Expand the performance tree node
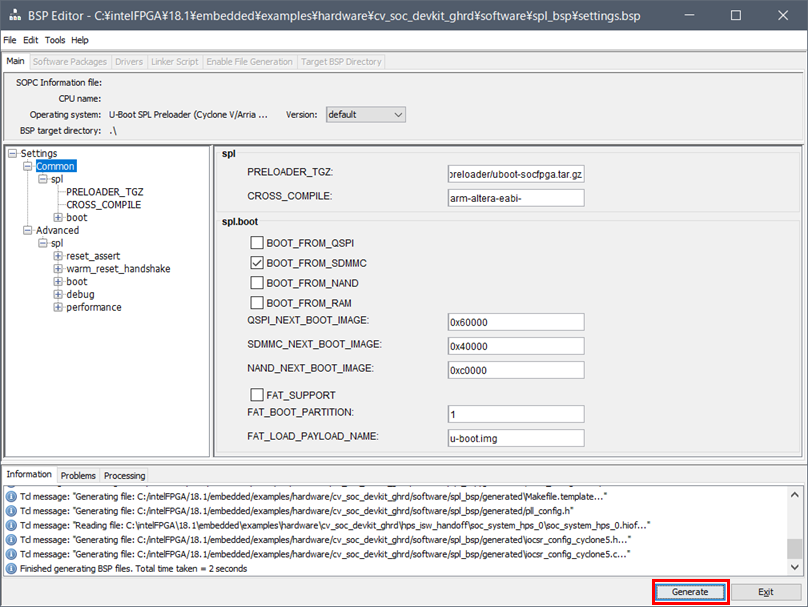 [58, 307]
